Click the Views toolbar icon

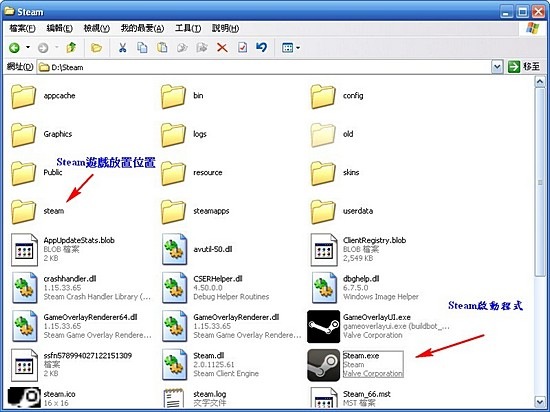[287, 48]
